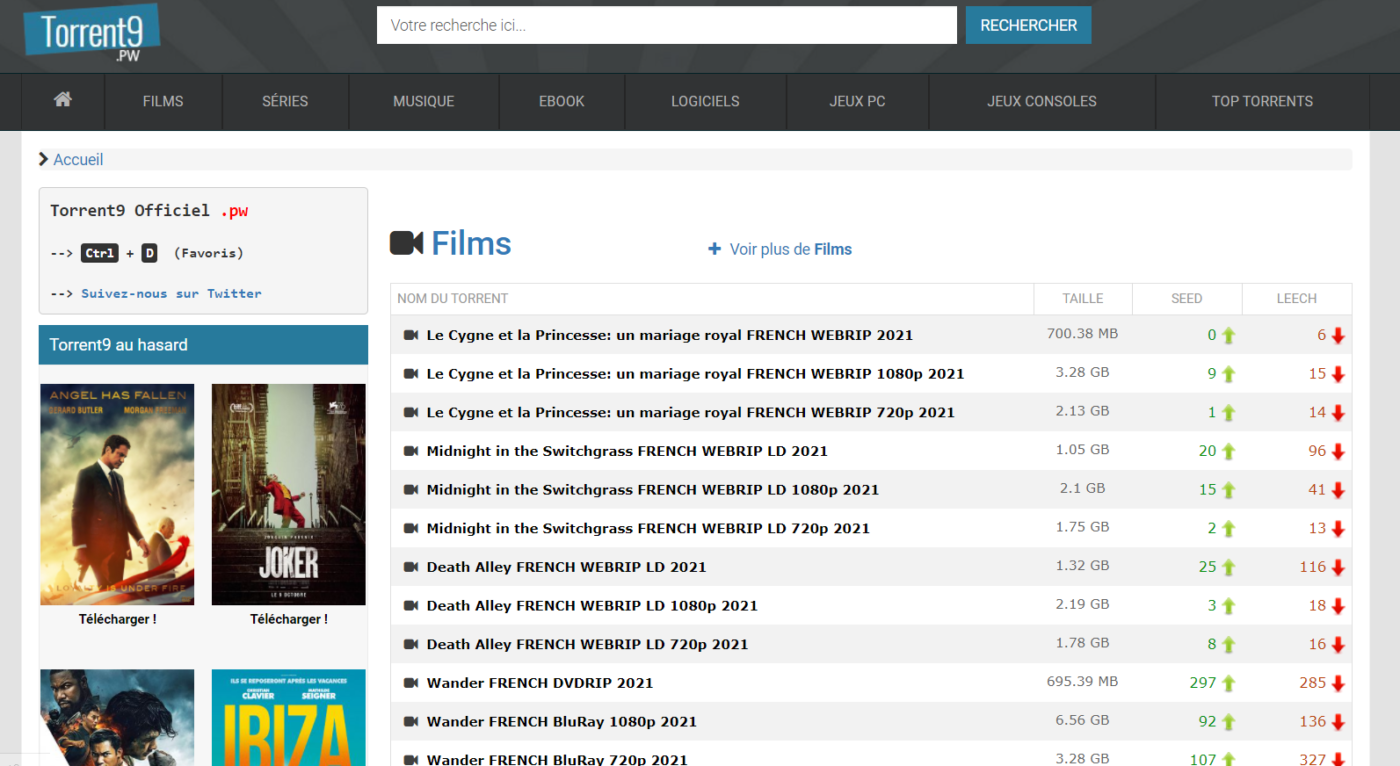Click the LEECH column header

coord(1297,298)
